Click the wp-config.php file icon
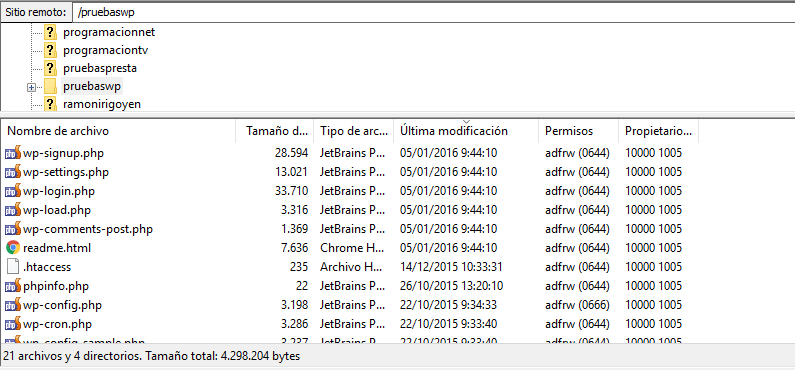Screen dimensions: 795x370 (x=13, y=305)
